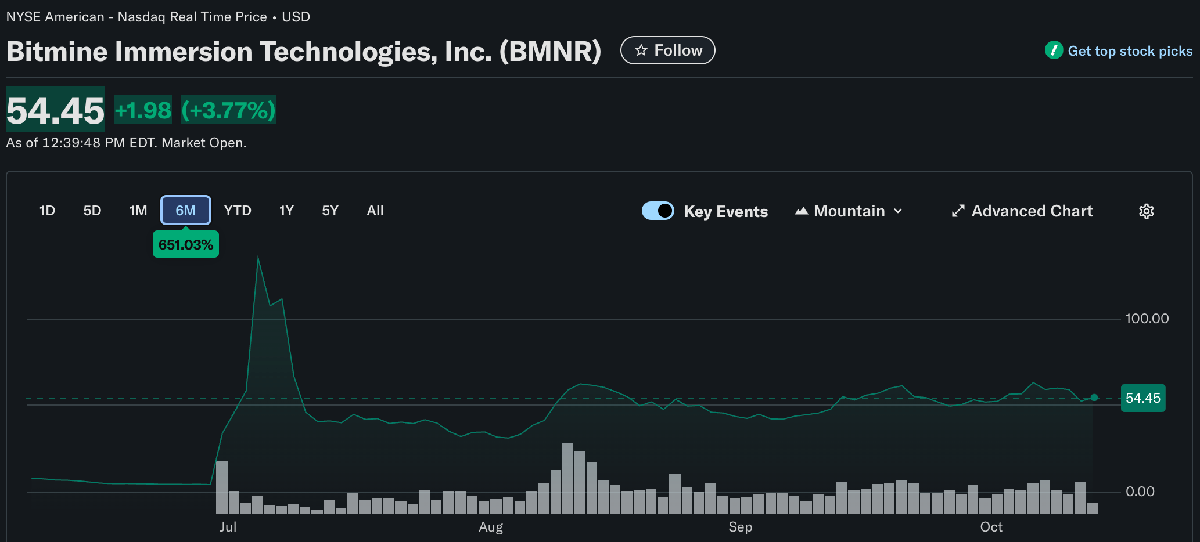Click the 0.00 axis label

click(x=1140, y=492)
